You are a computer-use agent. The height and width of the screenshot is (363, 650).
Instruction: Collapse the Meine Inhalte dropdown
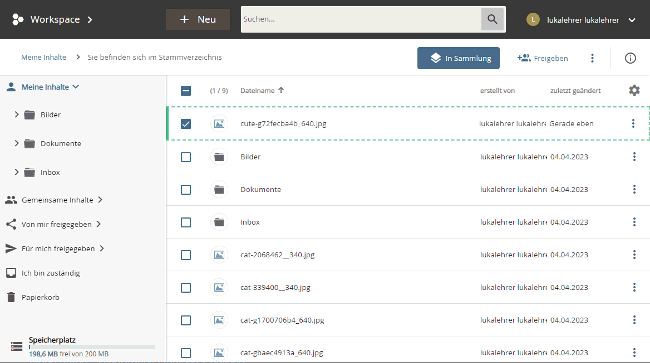tap(75, 87)
